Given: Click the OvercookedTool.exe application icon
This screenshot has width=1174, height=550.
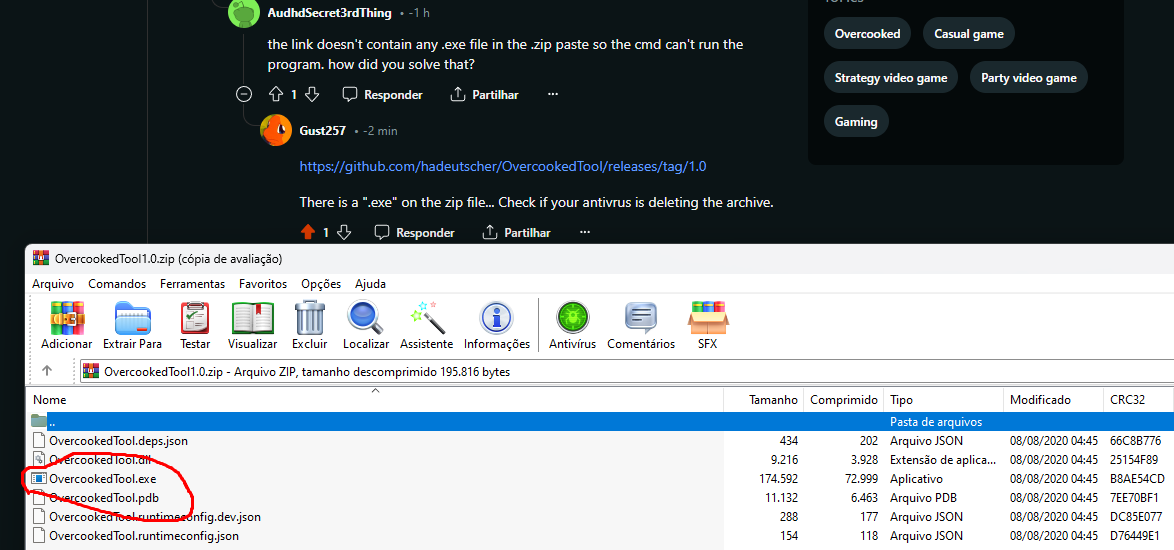Looking at the screenshot, I should 39,478.
